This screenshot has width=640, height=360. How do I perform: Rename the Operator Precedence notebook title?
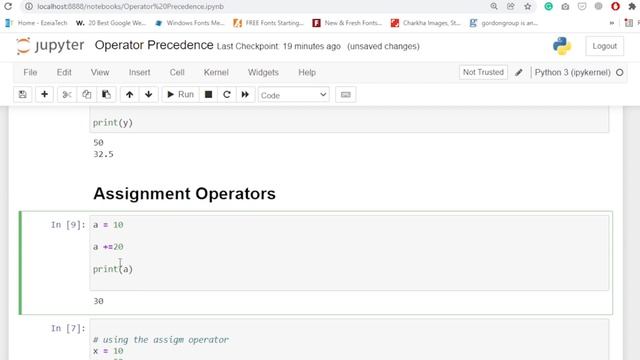pos(154,45)
